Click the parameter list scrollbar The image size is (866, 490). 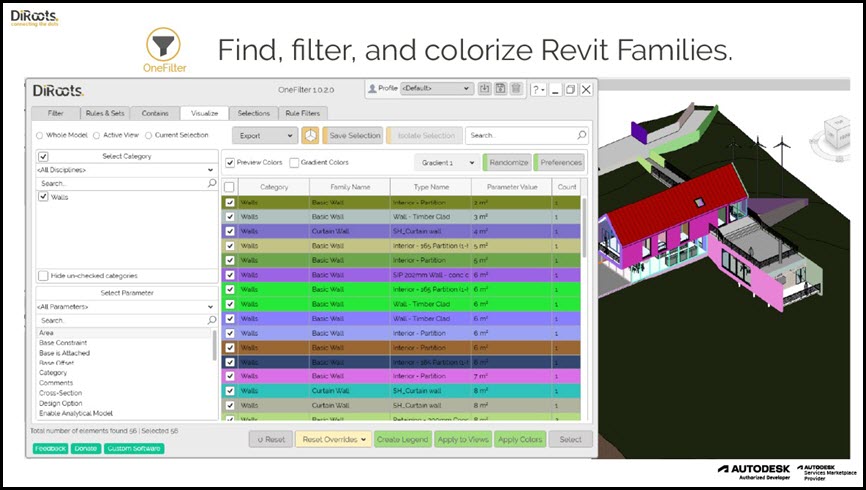coord(215,345)
